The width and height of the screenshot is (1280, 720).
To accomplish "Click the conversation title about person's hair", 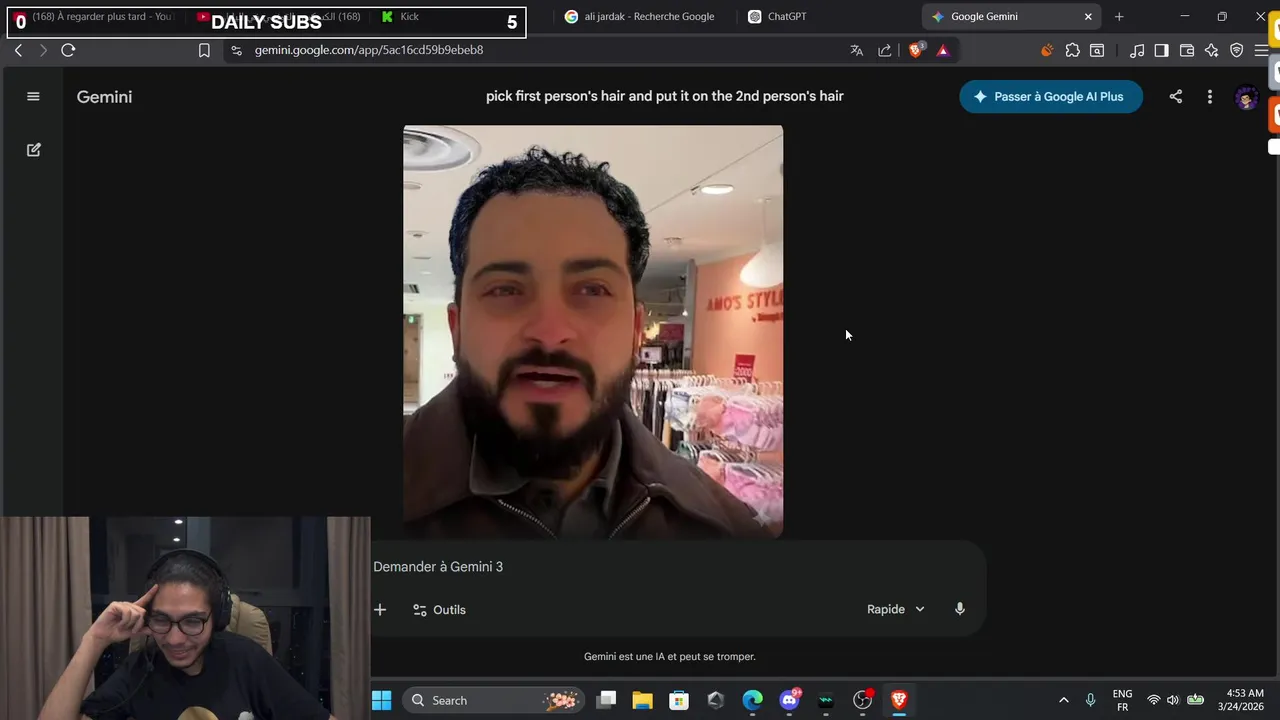I will (665, 96).
